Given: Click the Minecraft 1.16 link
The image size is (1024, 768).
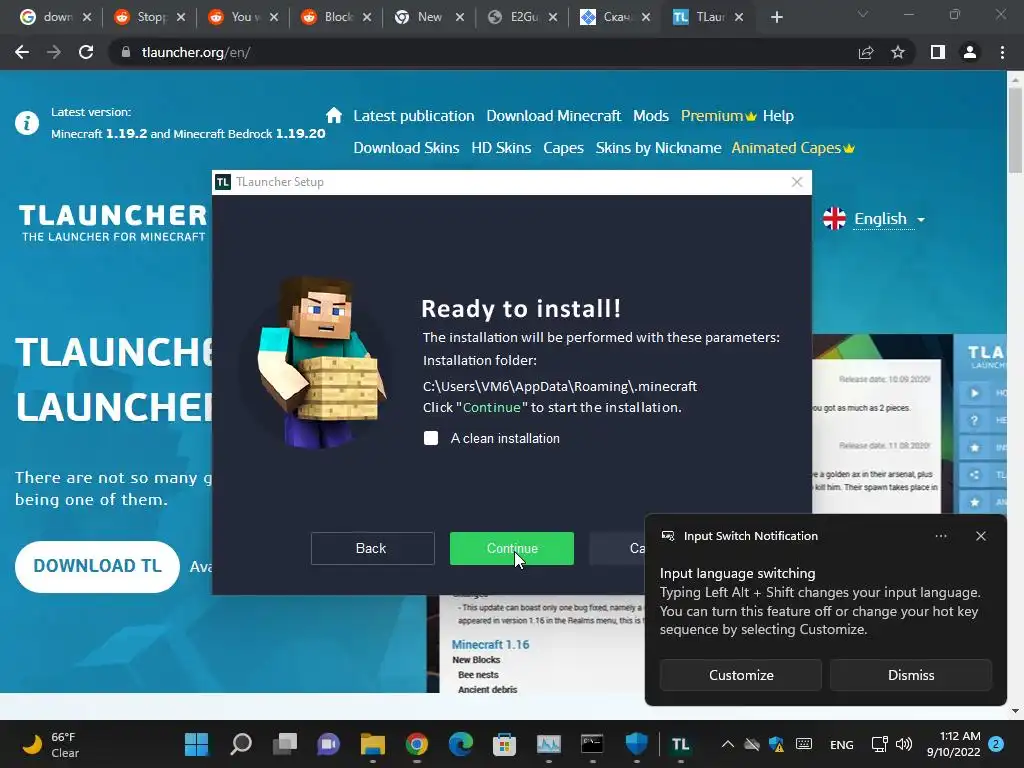Looking at the screenshot, I should click(x=490, y=645).
